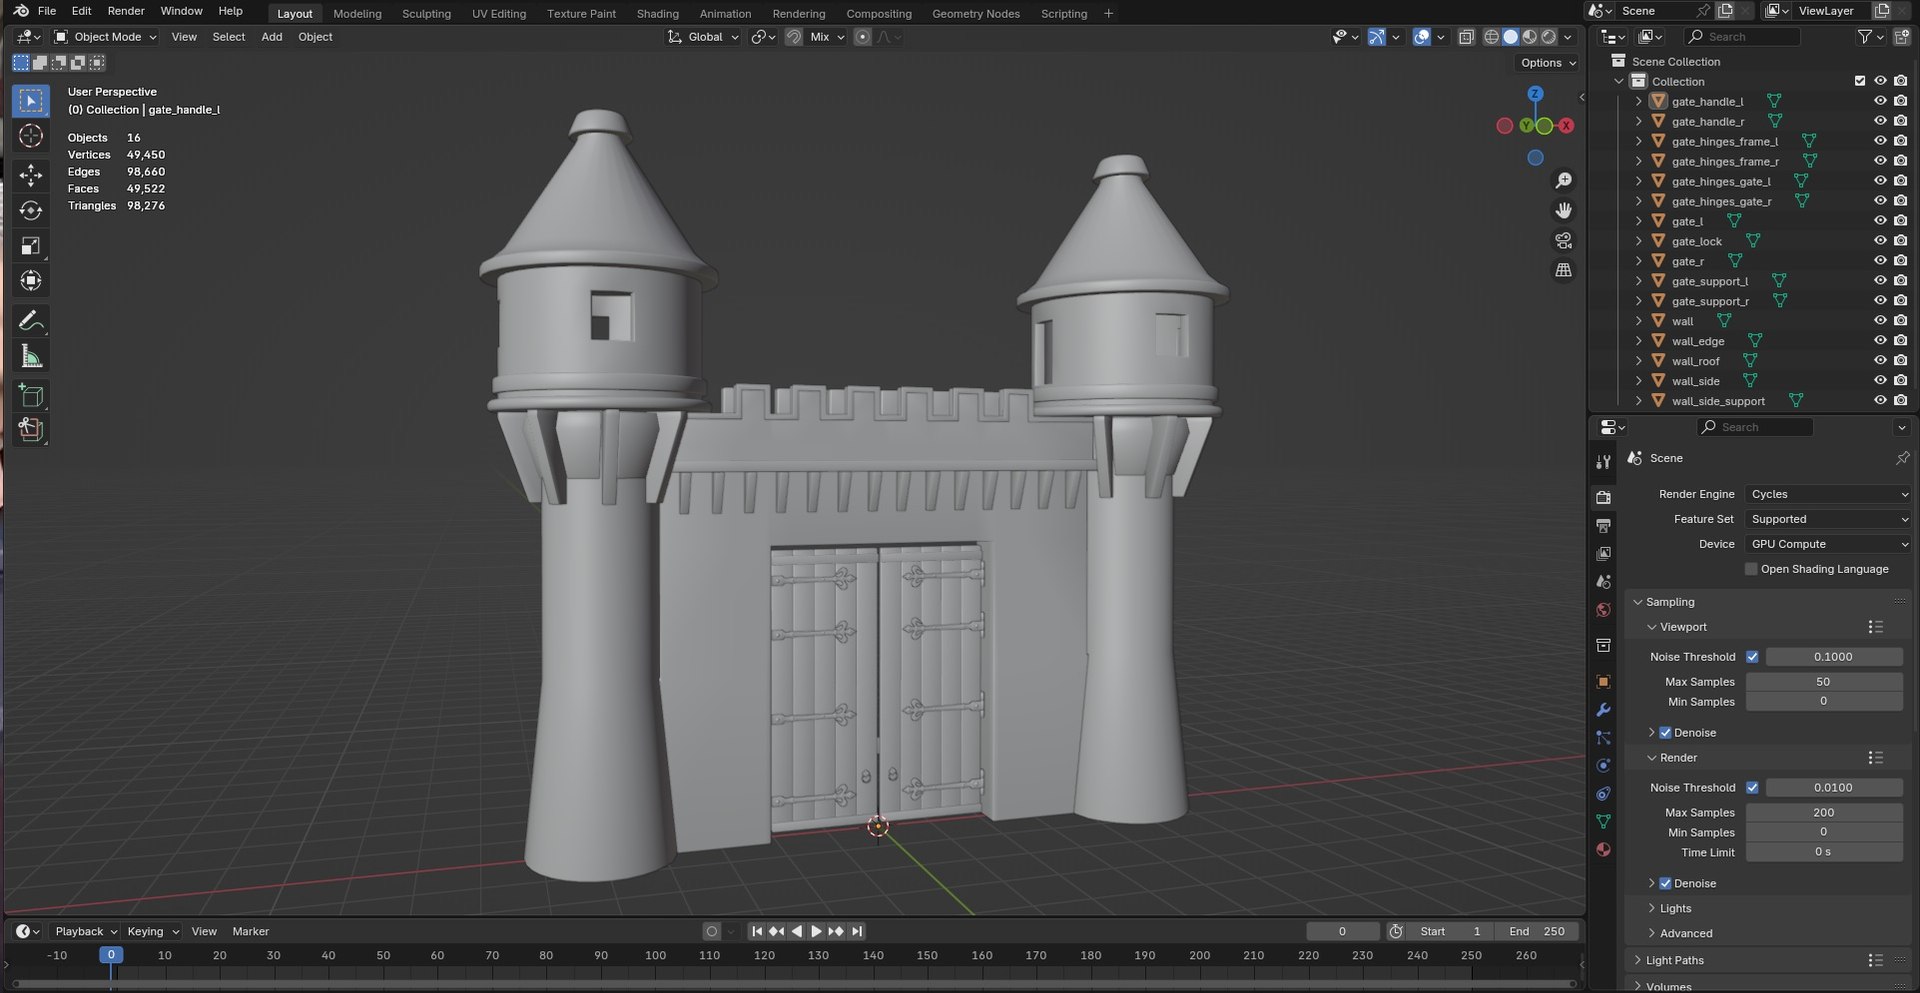Open the timeline Playback menu
This screenshot has width=1920, height=993.
coord(85,931)
